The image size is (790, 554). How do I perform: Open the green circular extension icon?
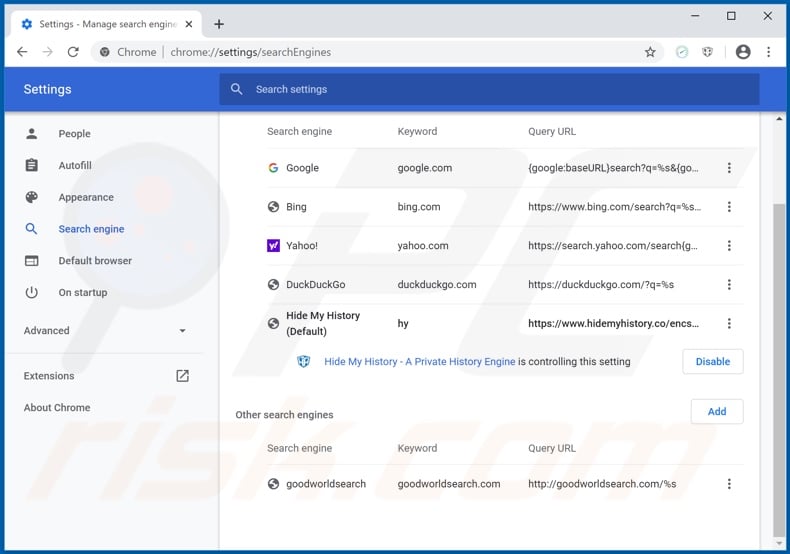682,52
